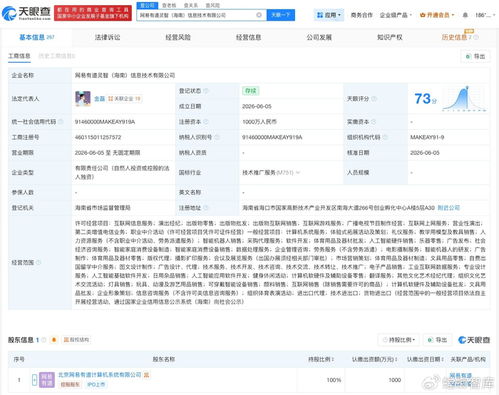Select the 查公司 search tab

tap(147, 5)
